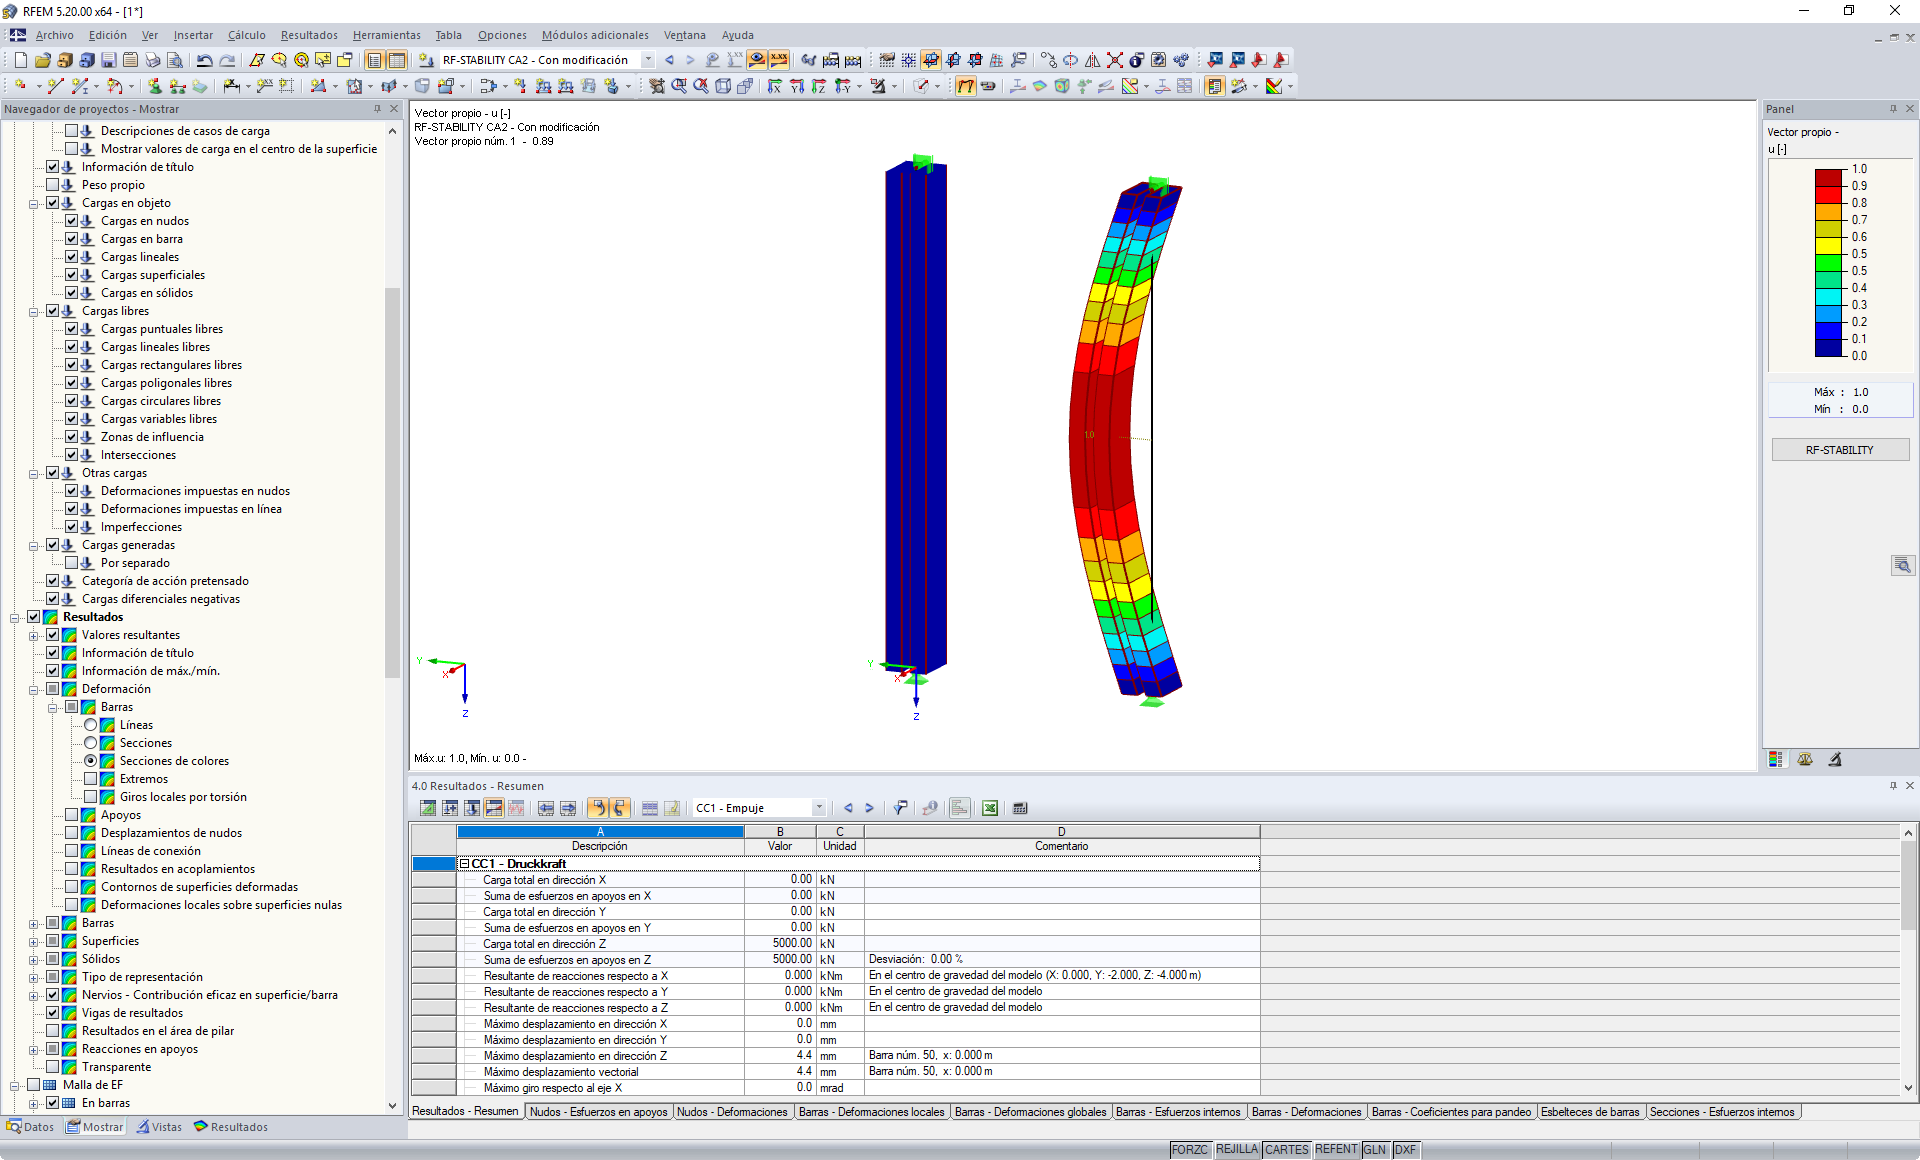Open the Vistas navigator tab

pos(160,1127)
